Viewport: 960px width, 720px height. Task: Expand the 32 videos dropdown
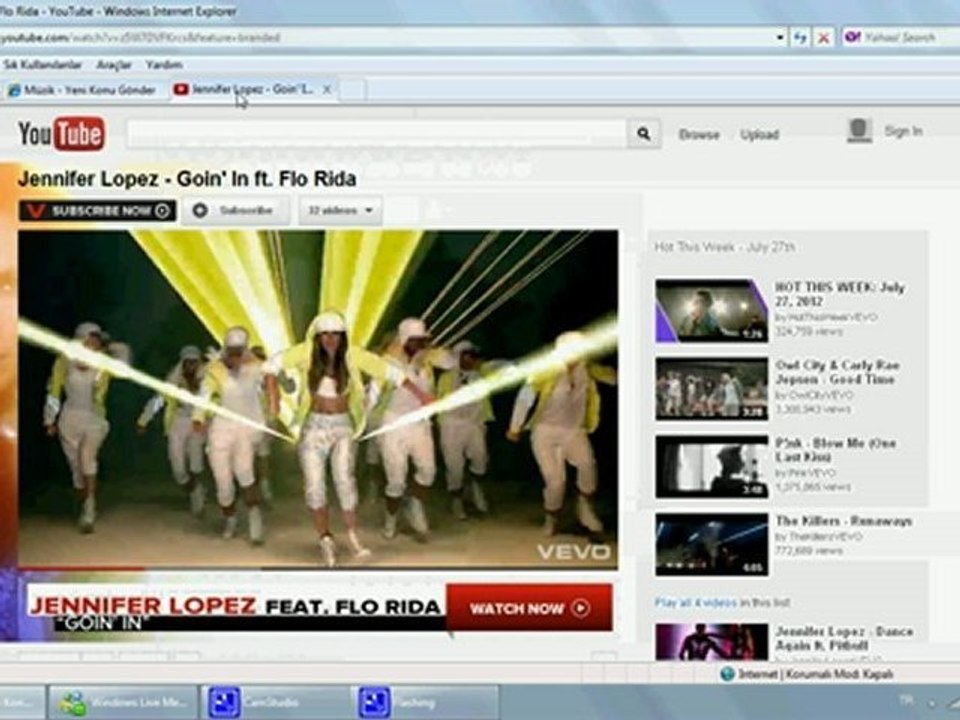point(340,211)
